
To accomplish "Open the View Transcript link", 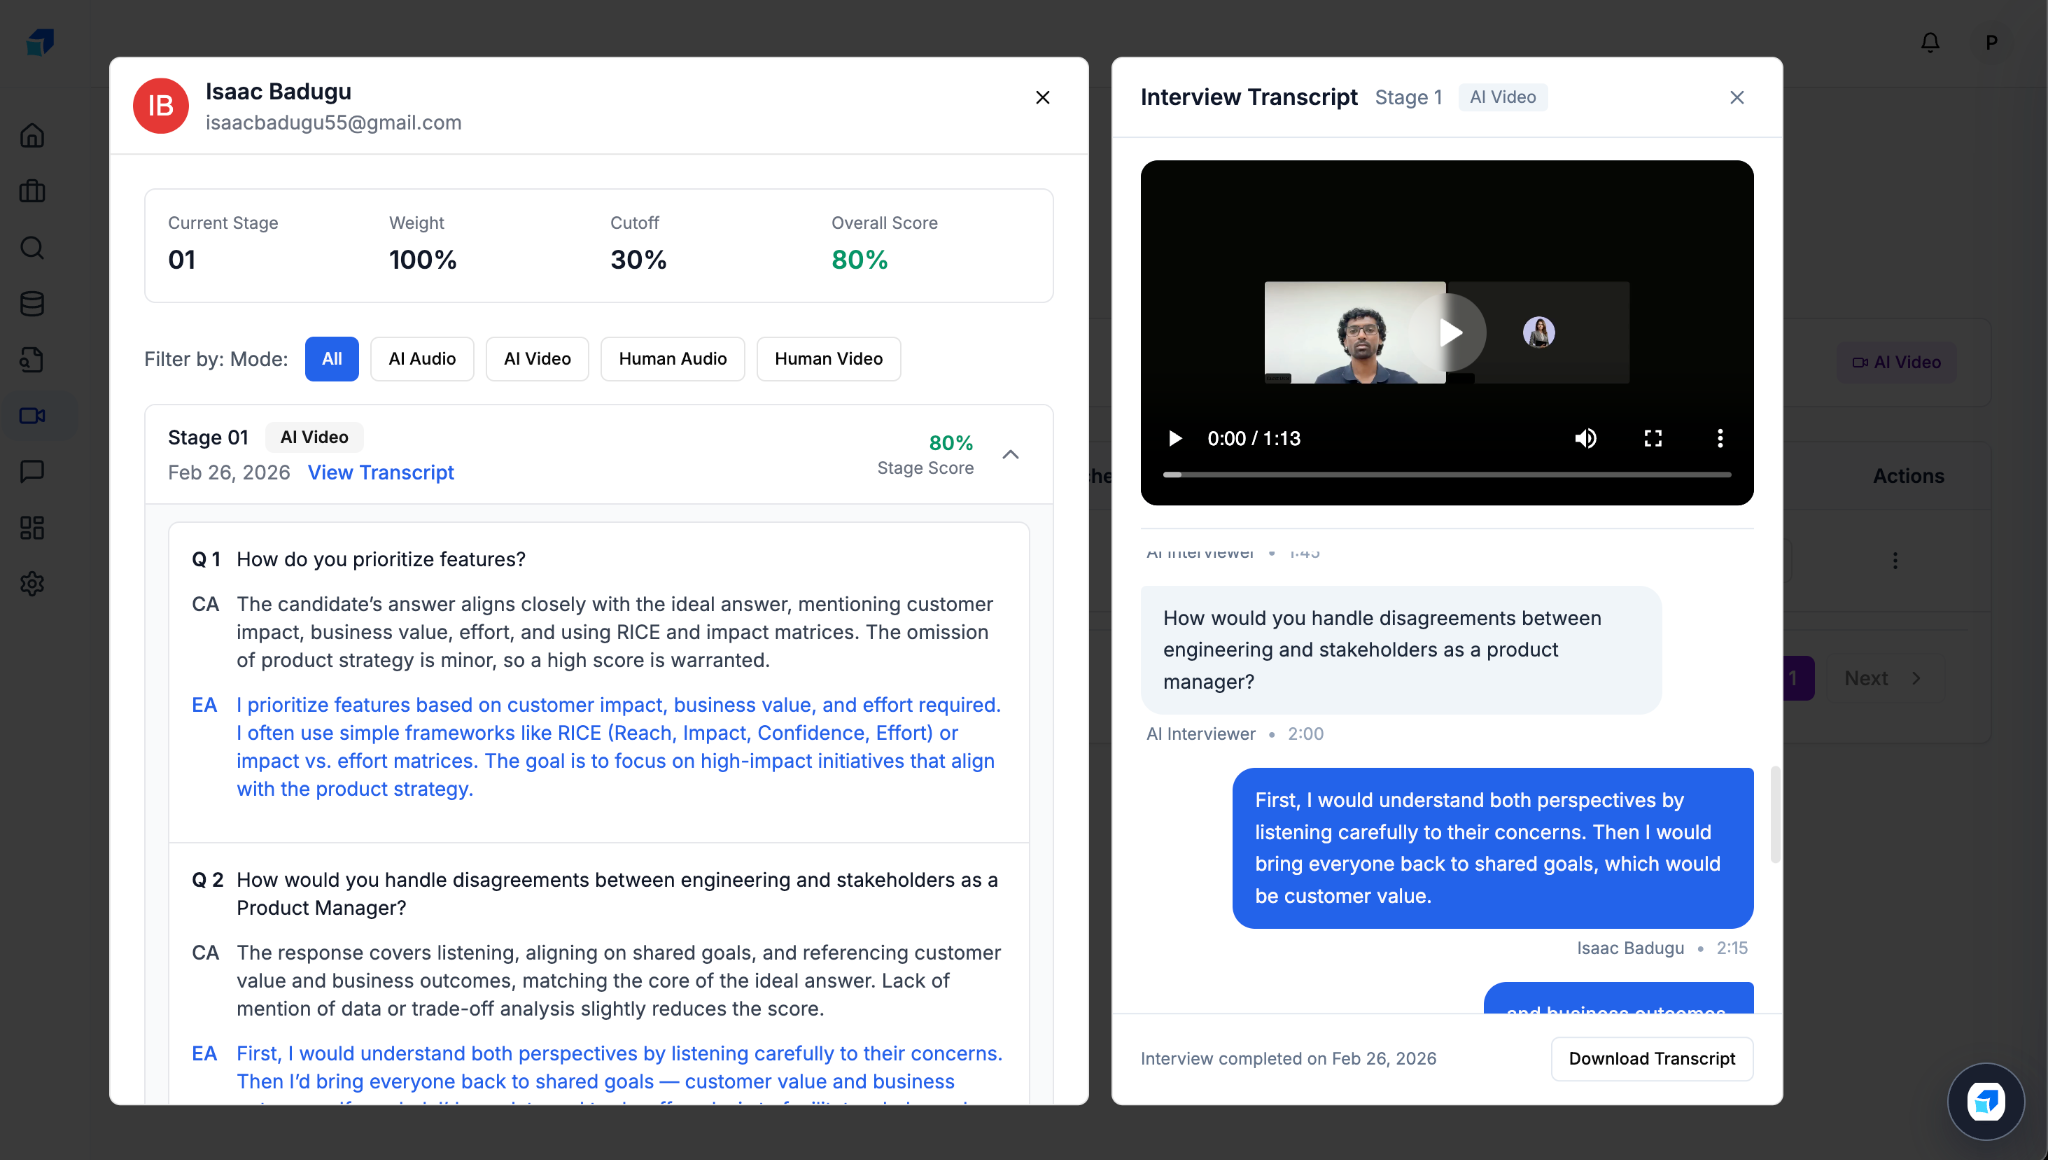I will click(x=380, y=472).
